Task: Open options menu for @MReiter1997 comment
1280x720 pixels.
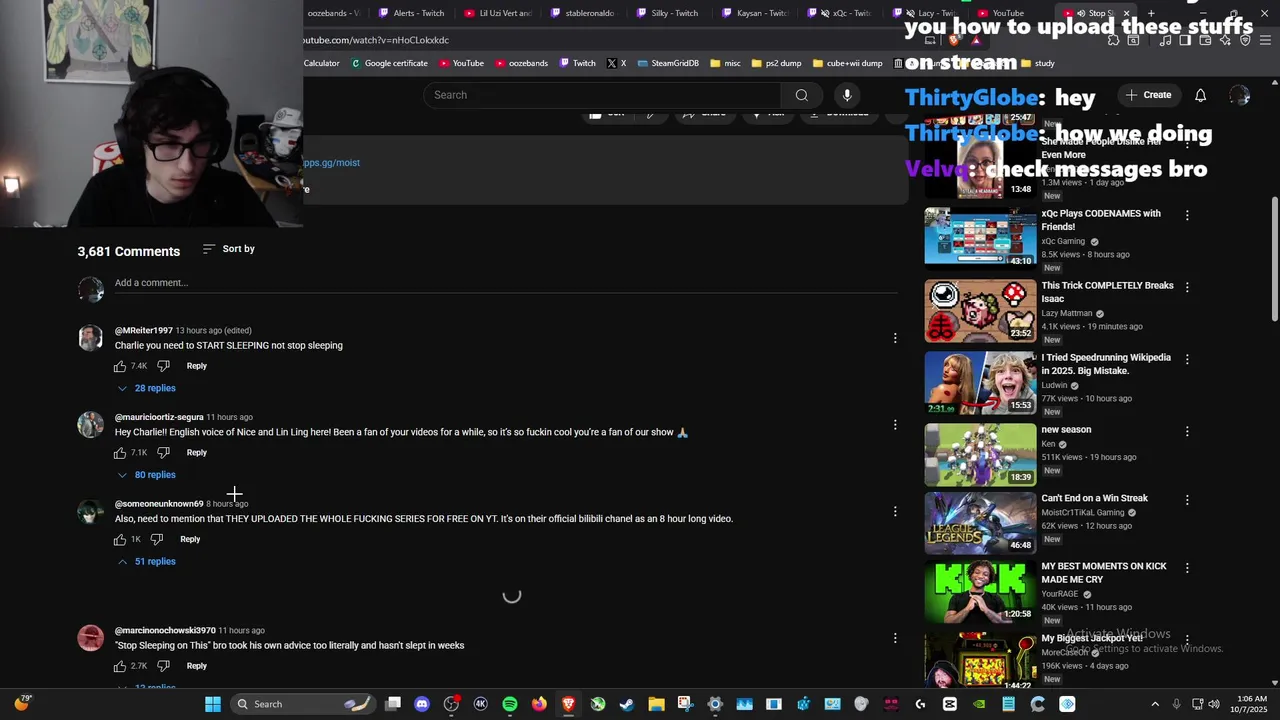Action: [895, 338]
